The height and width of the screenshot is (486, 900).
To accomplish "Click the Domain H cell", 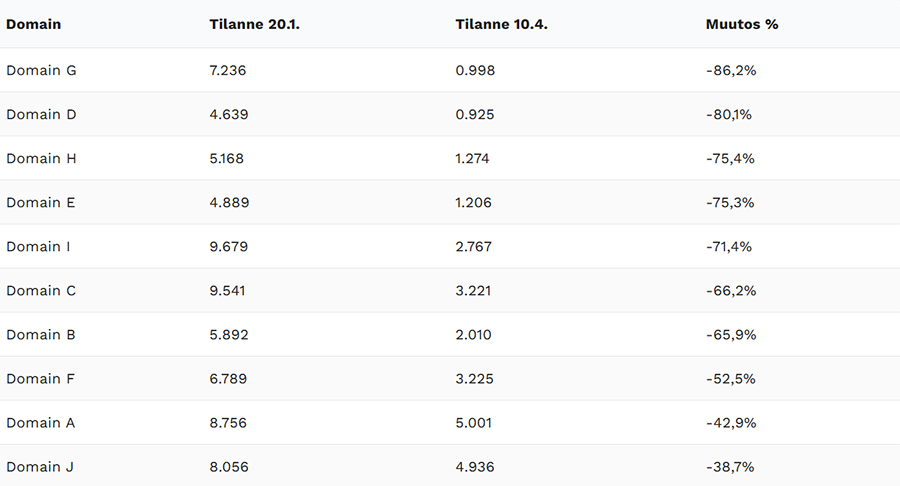I will 41,158.
